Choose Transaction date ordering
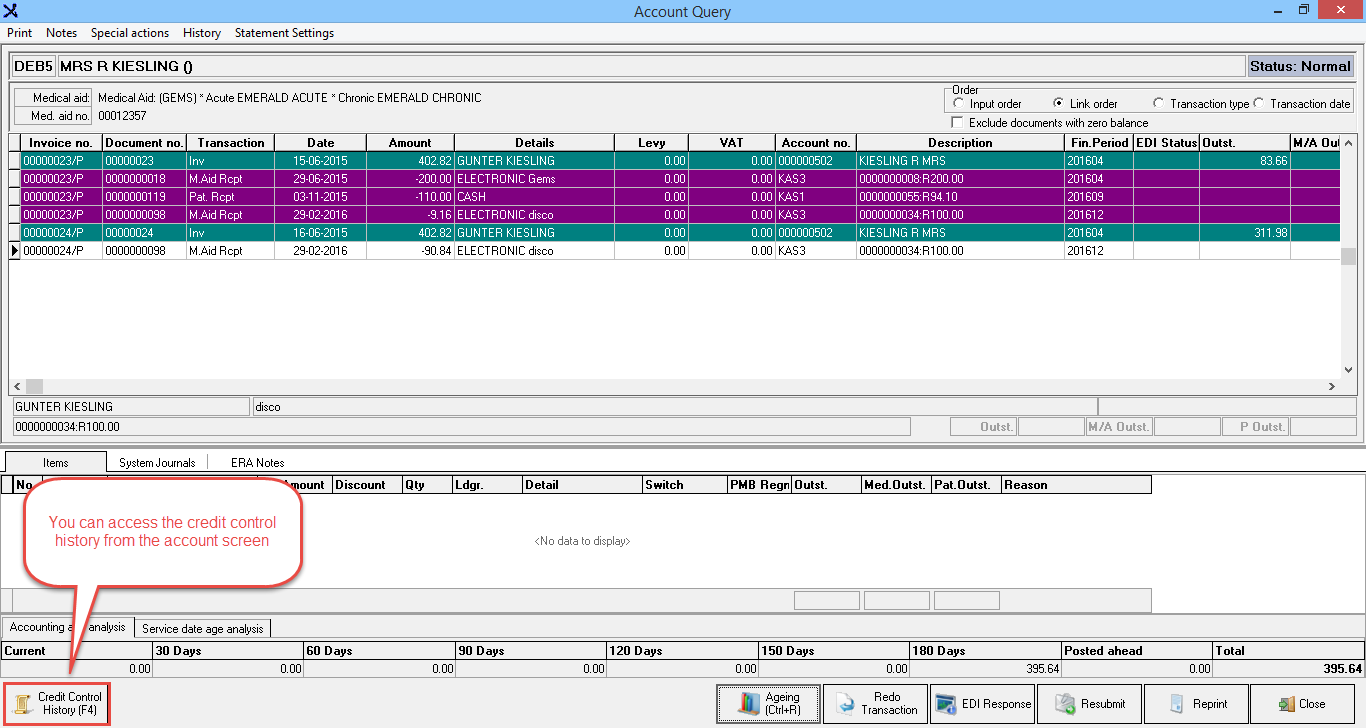Viewport: 1366px width, 728px height. coord(1259,104)
